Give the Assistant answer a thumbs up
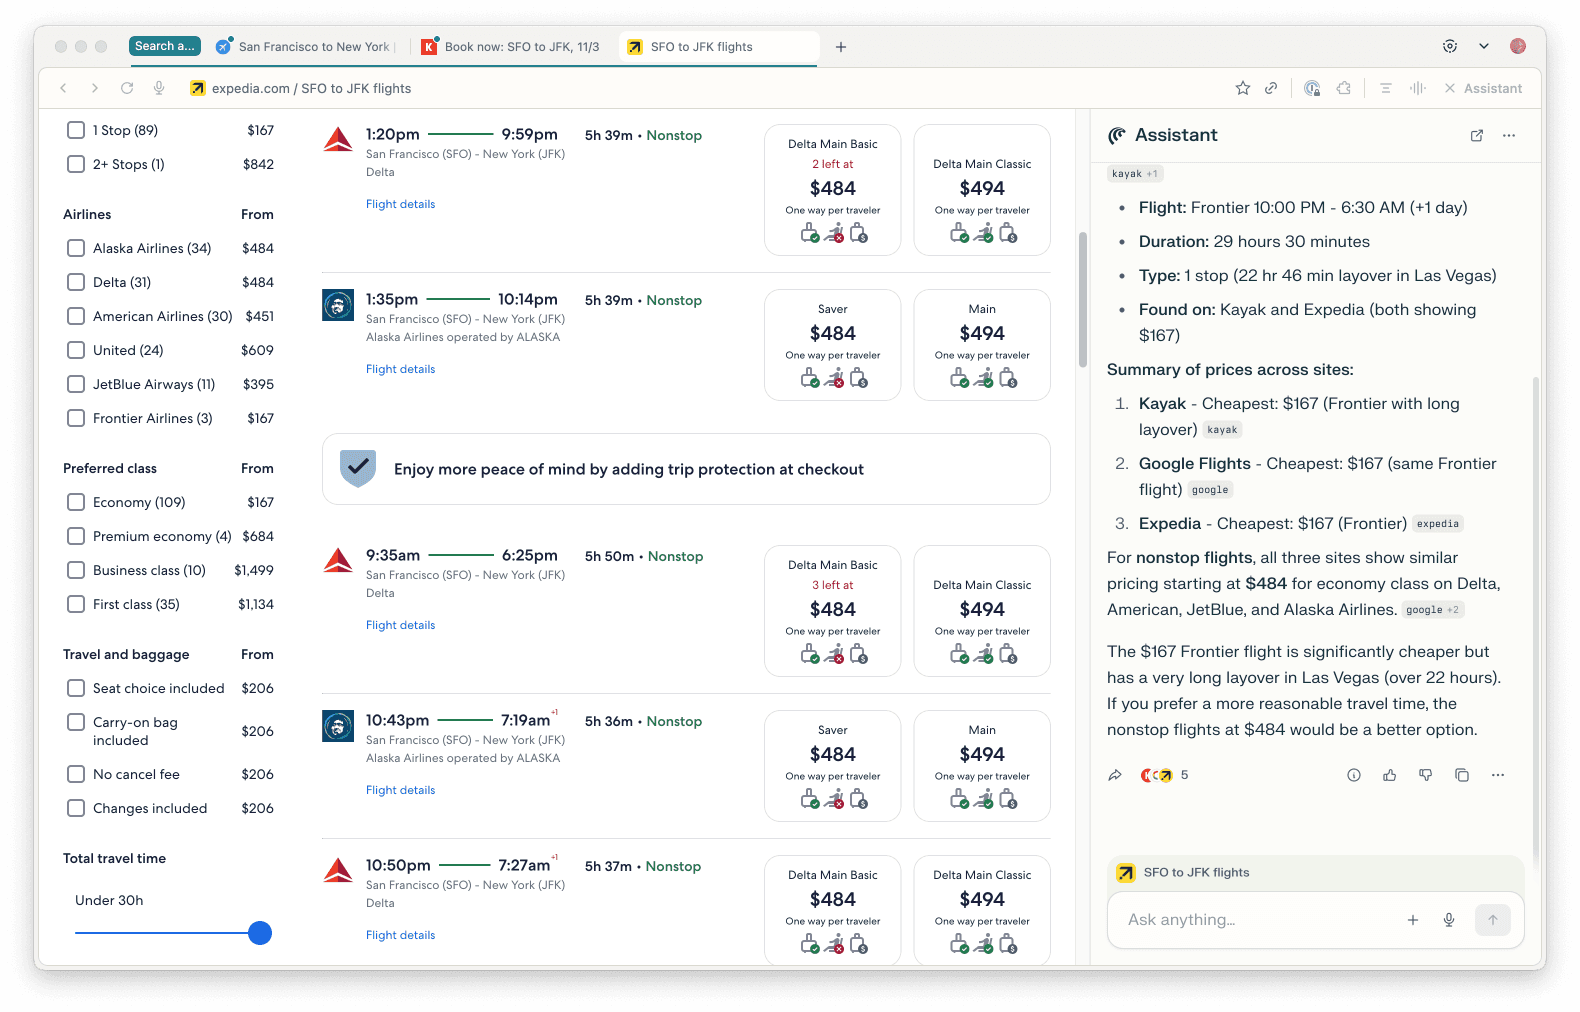Viewport: 1580px width, 1012px height. 1390,775
